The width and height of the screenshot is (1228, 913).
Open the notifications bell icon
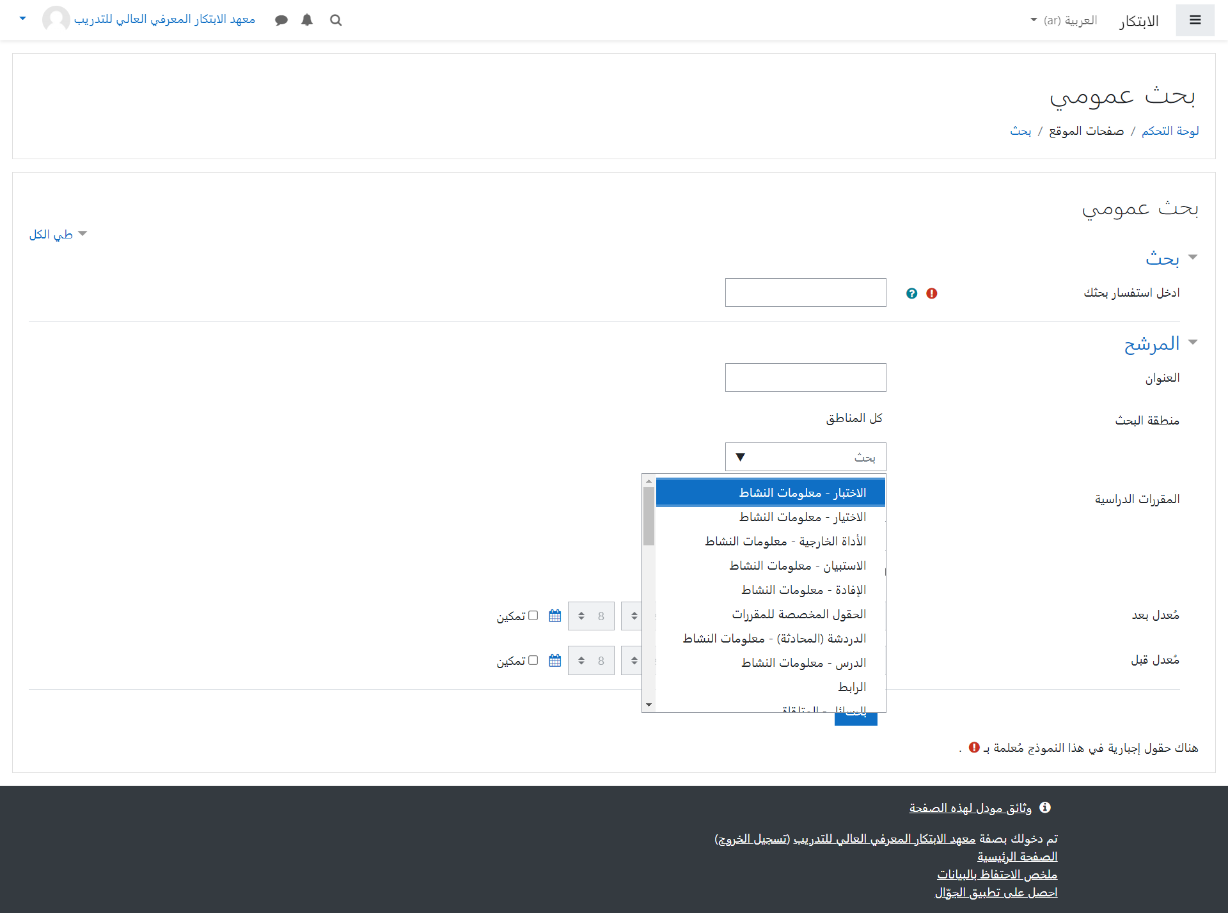point(307,20)
